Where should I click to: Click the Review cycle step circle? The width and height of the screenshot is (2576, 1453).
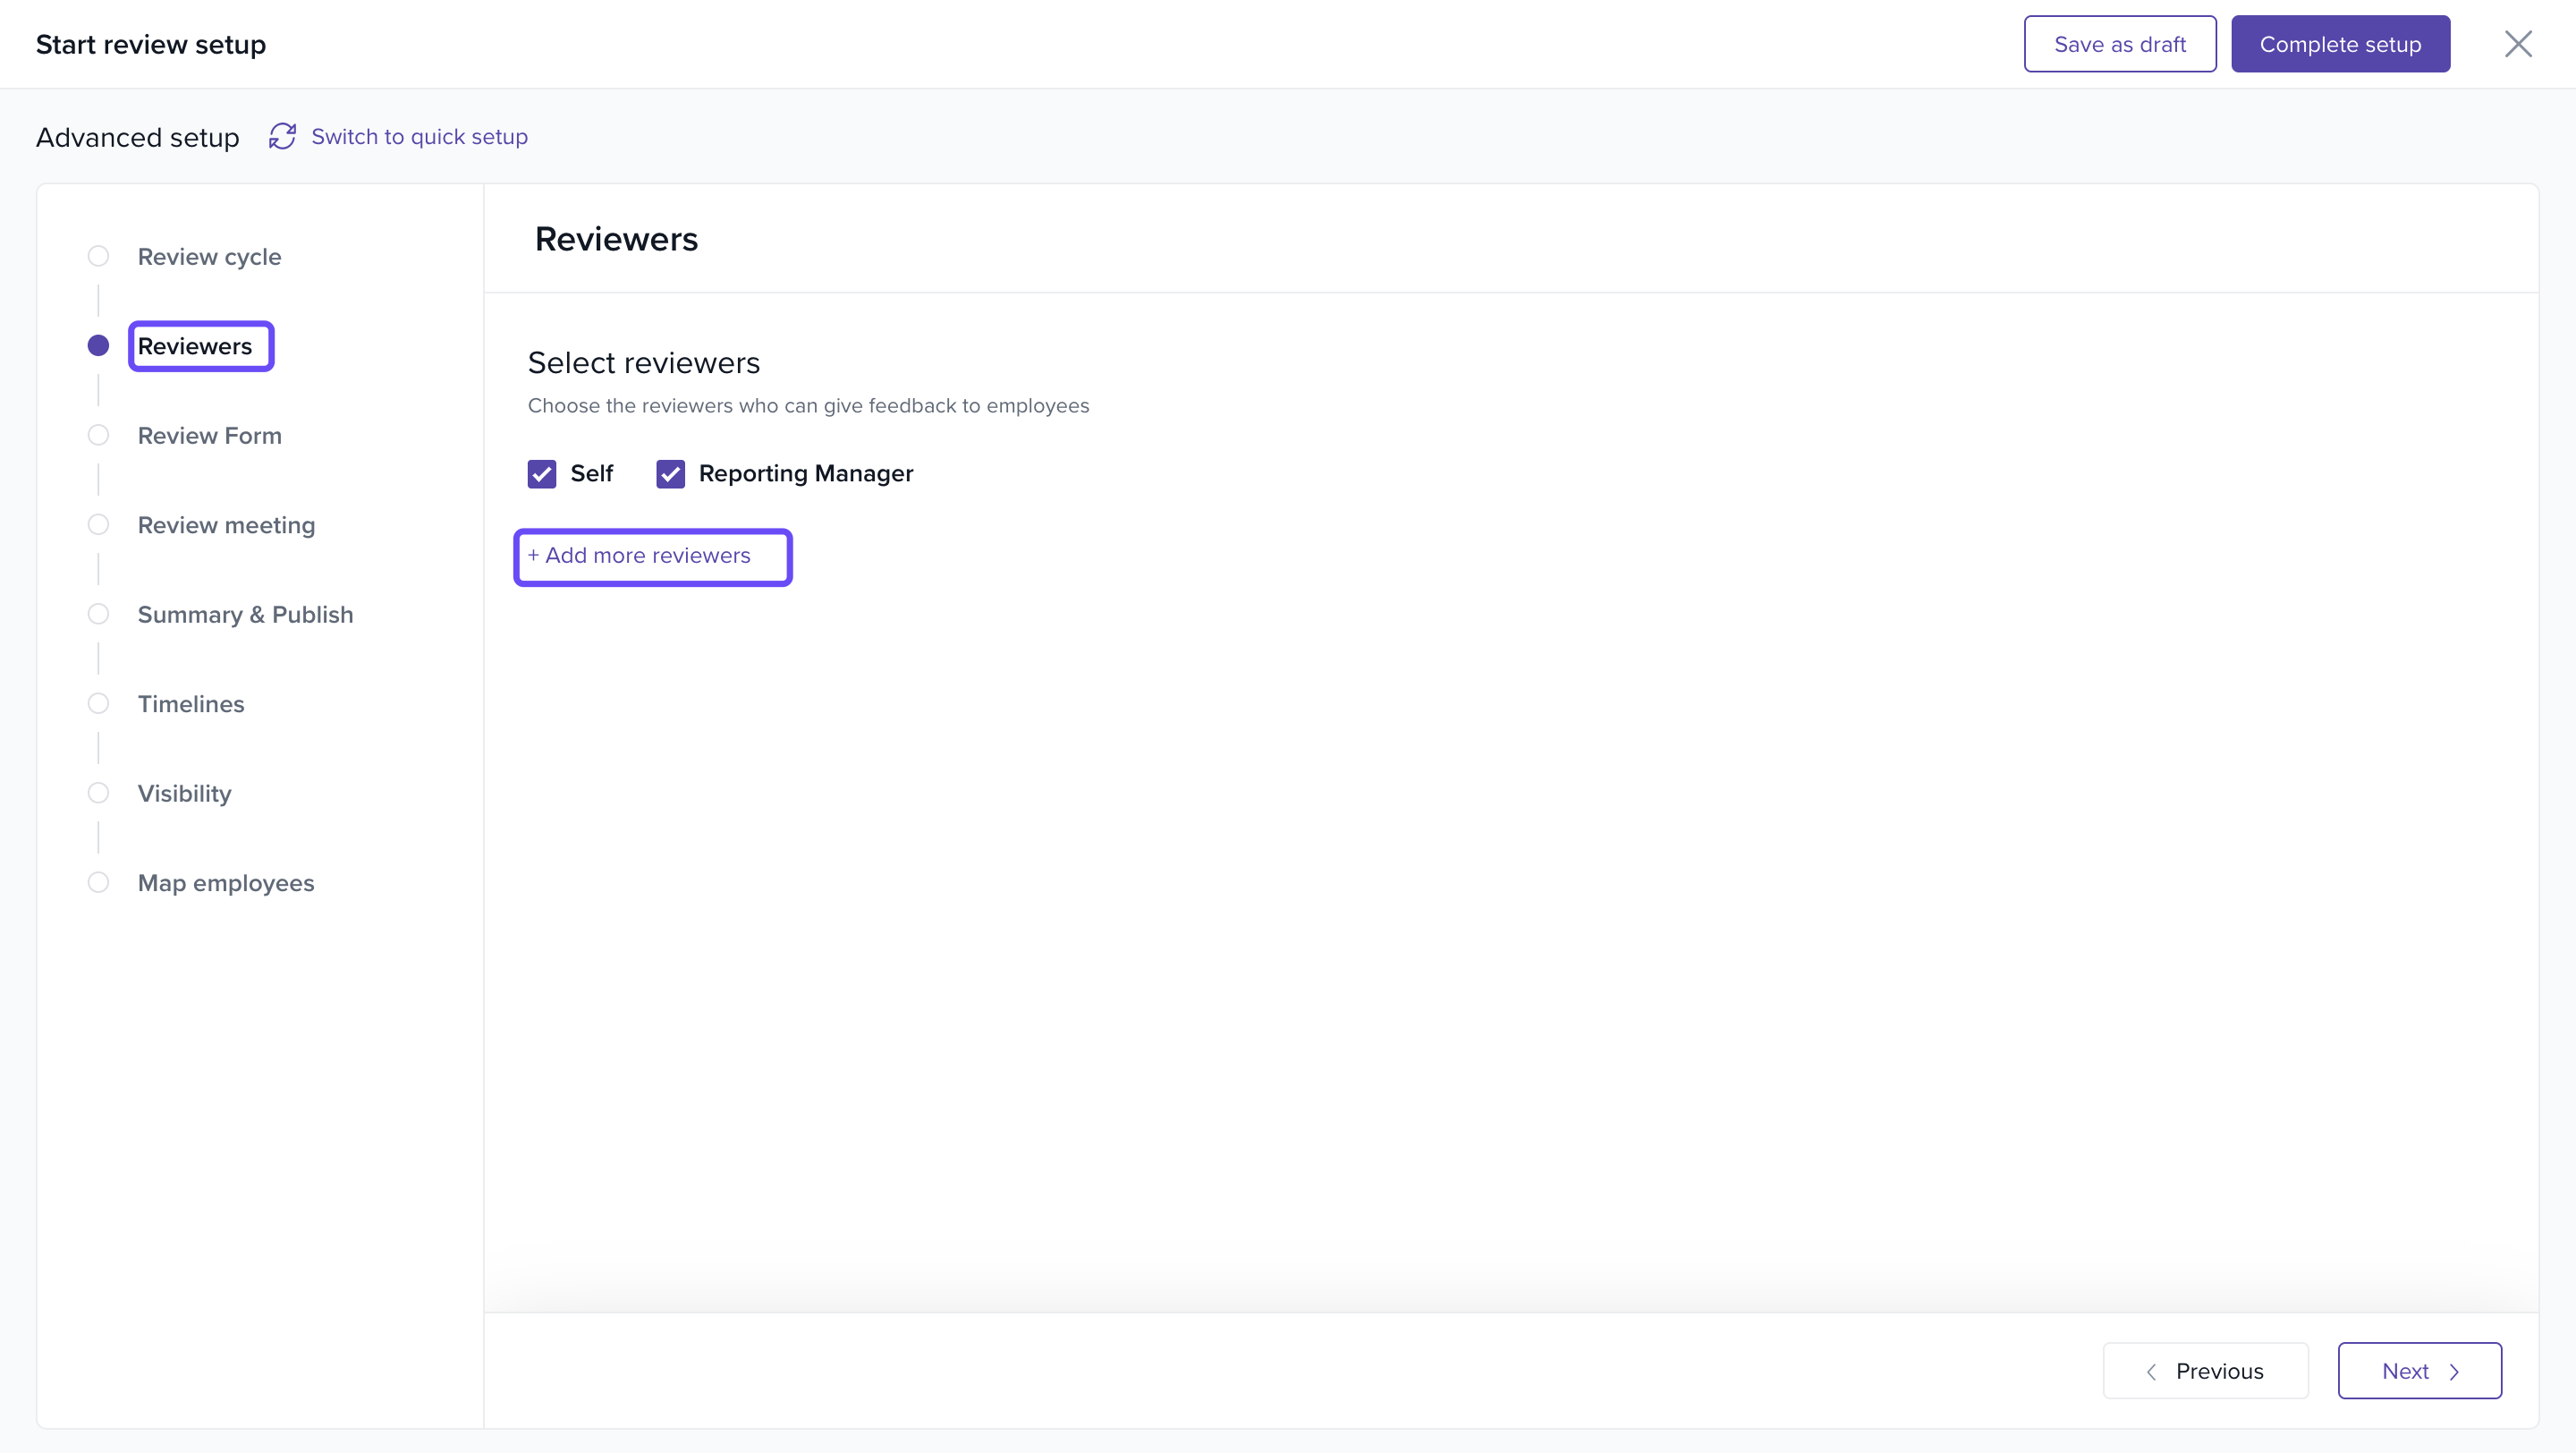(98, 257)
